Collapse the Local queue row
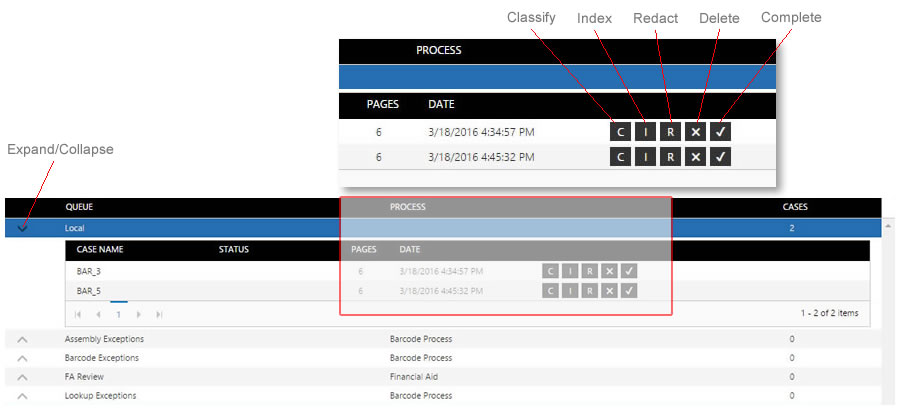 pyautogui.click(x=23, y=228)
